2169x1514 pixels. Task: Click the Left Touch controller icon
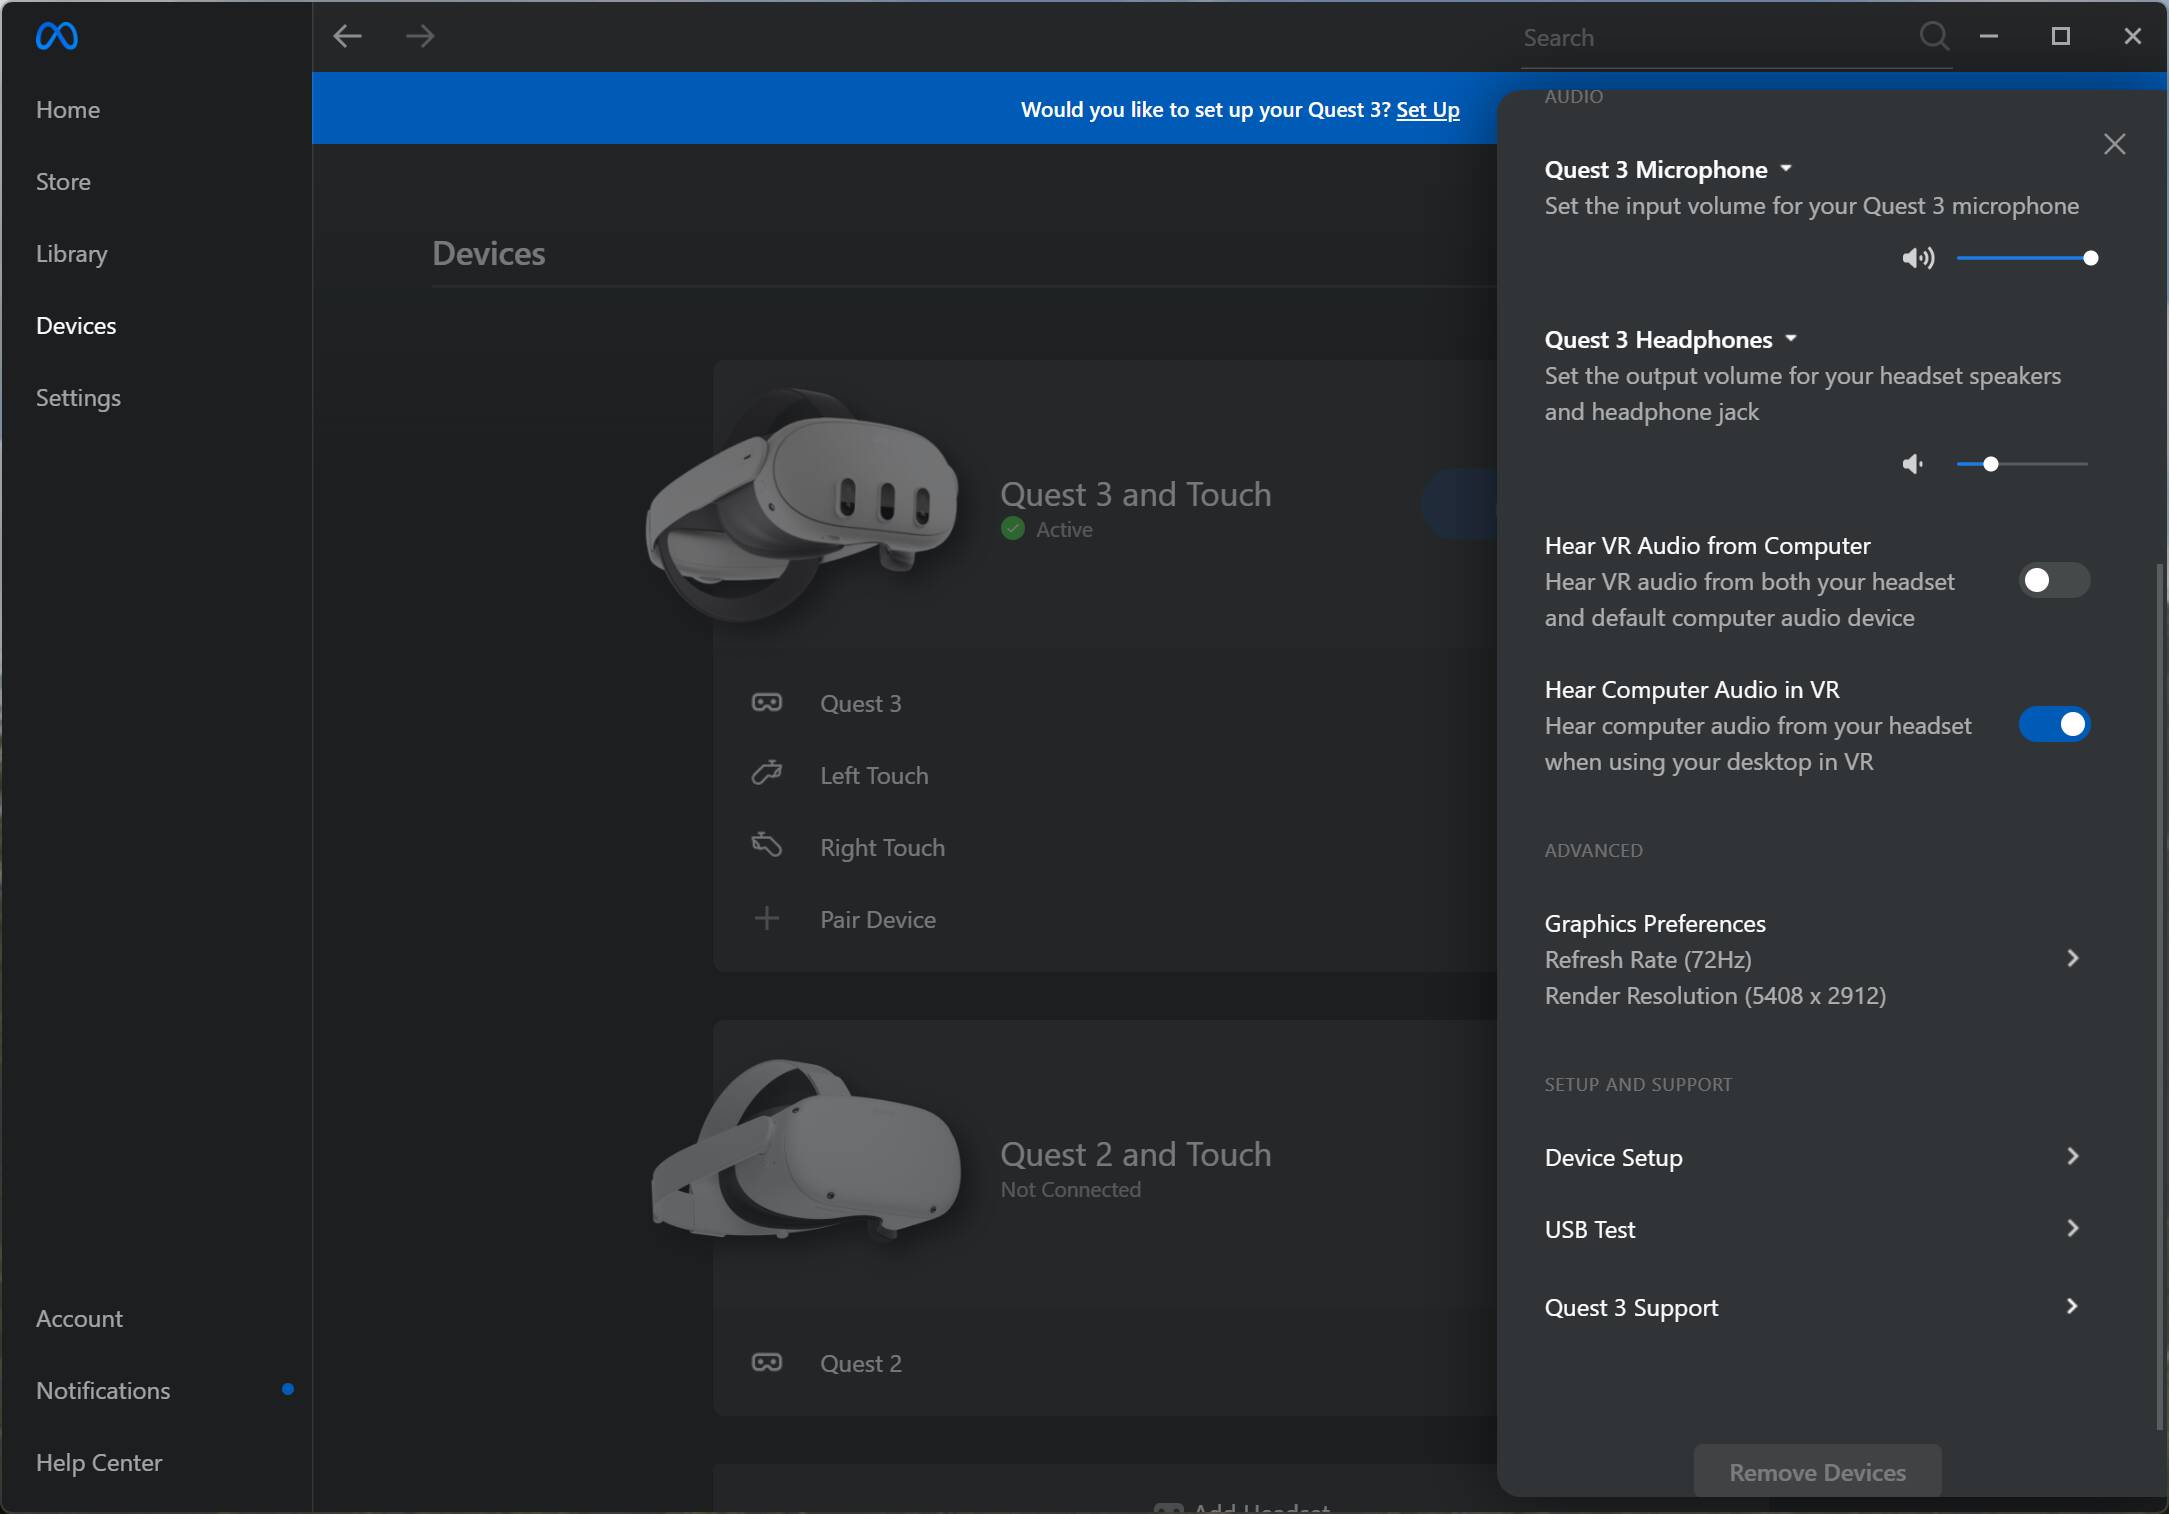pos(767,774)
